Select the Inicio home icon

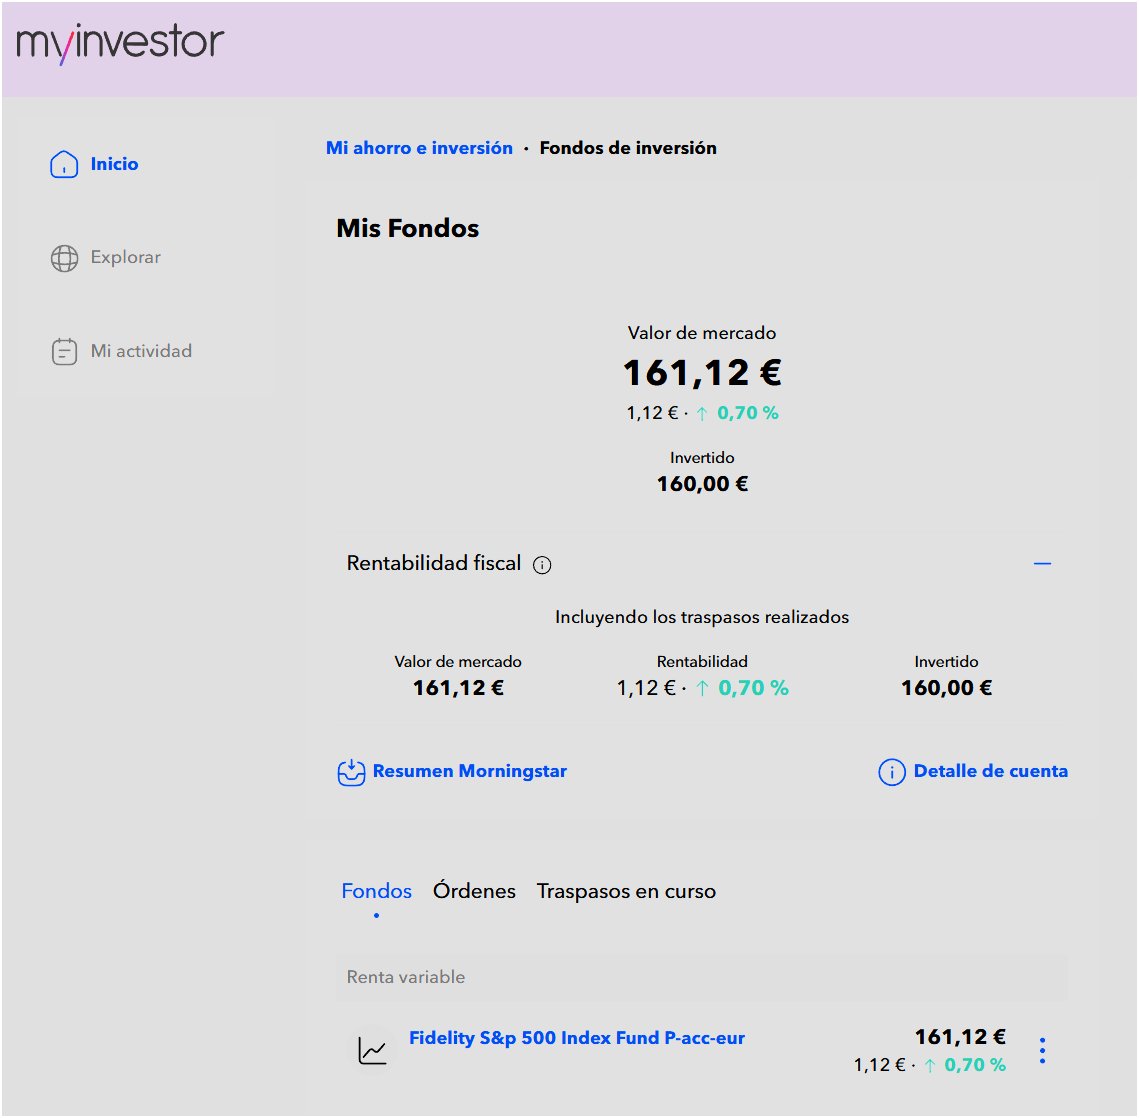[x=64, y=164]
